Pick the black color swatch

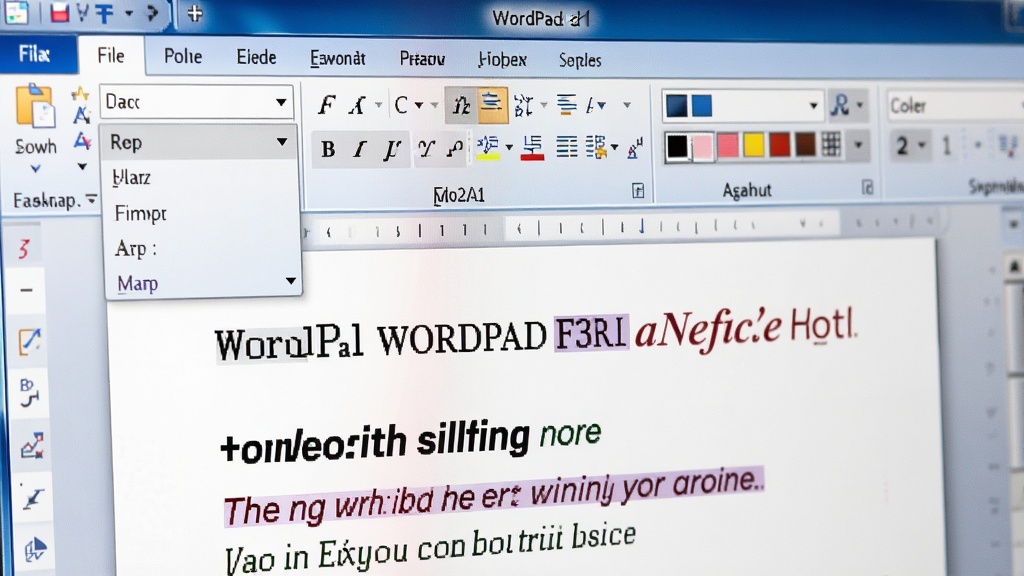677,146
